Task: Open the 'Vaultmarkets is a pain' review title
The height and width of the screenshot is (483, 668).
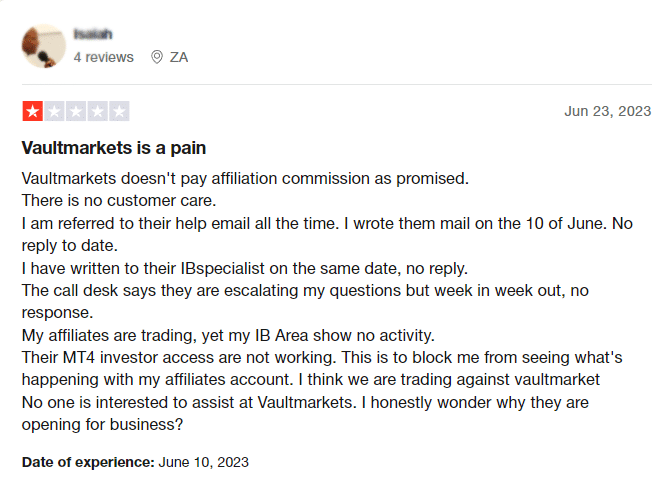Action: [114, 148]
